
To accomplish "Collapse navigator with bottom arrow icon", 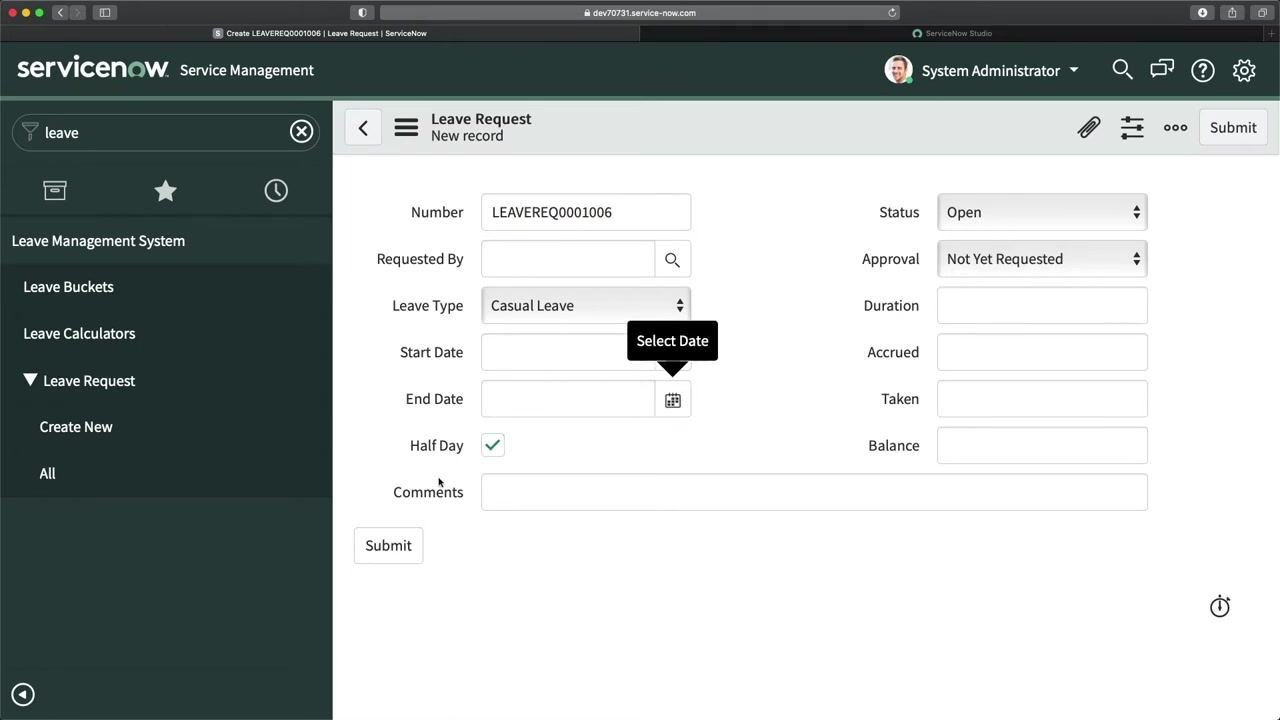I will pyautogui.click(x=23, y=695).
